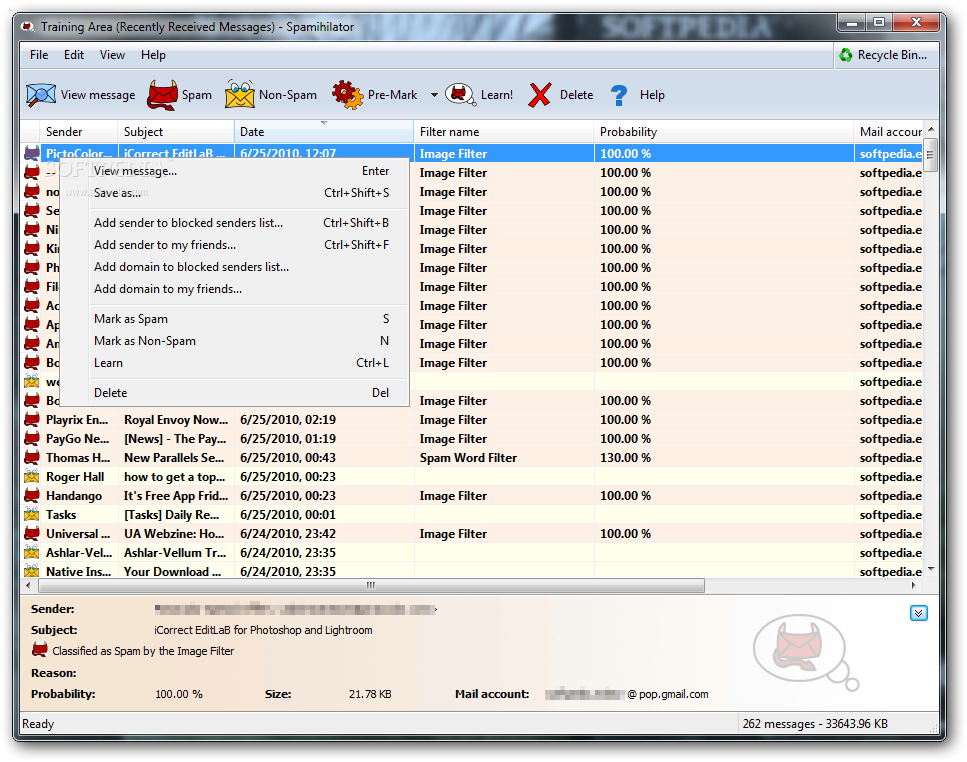Image resolution: width=967 pixels, height=762 pixels.
Task: Click the View message magnifier envelope icon
Action: pos(41,95)
